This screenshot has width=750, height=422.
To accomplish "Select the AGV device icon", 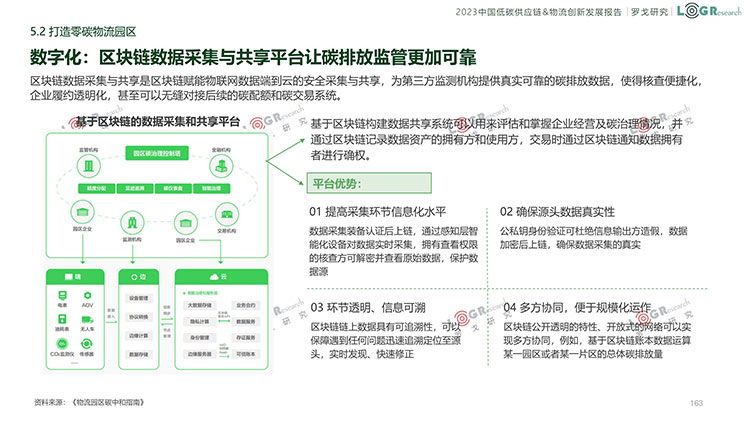I will (87, 295).
